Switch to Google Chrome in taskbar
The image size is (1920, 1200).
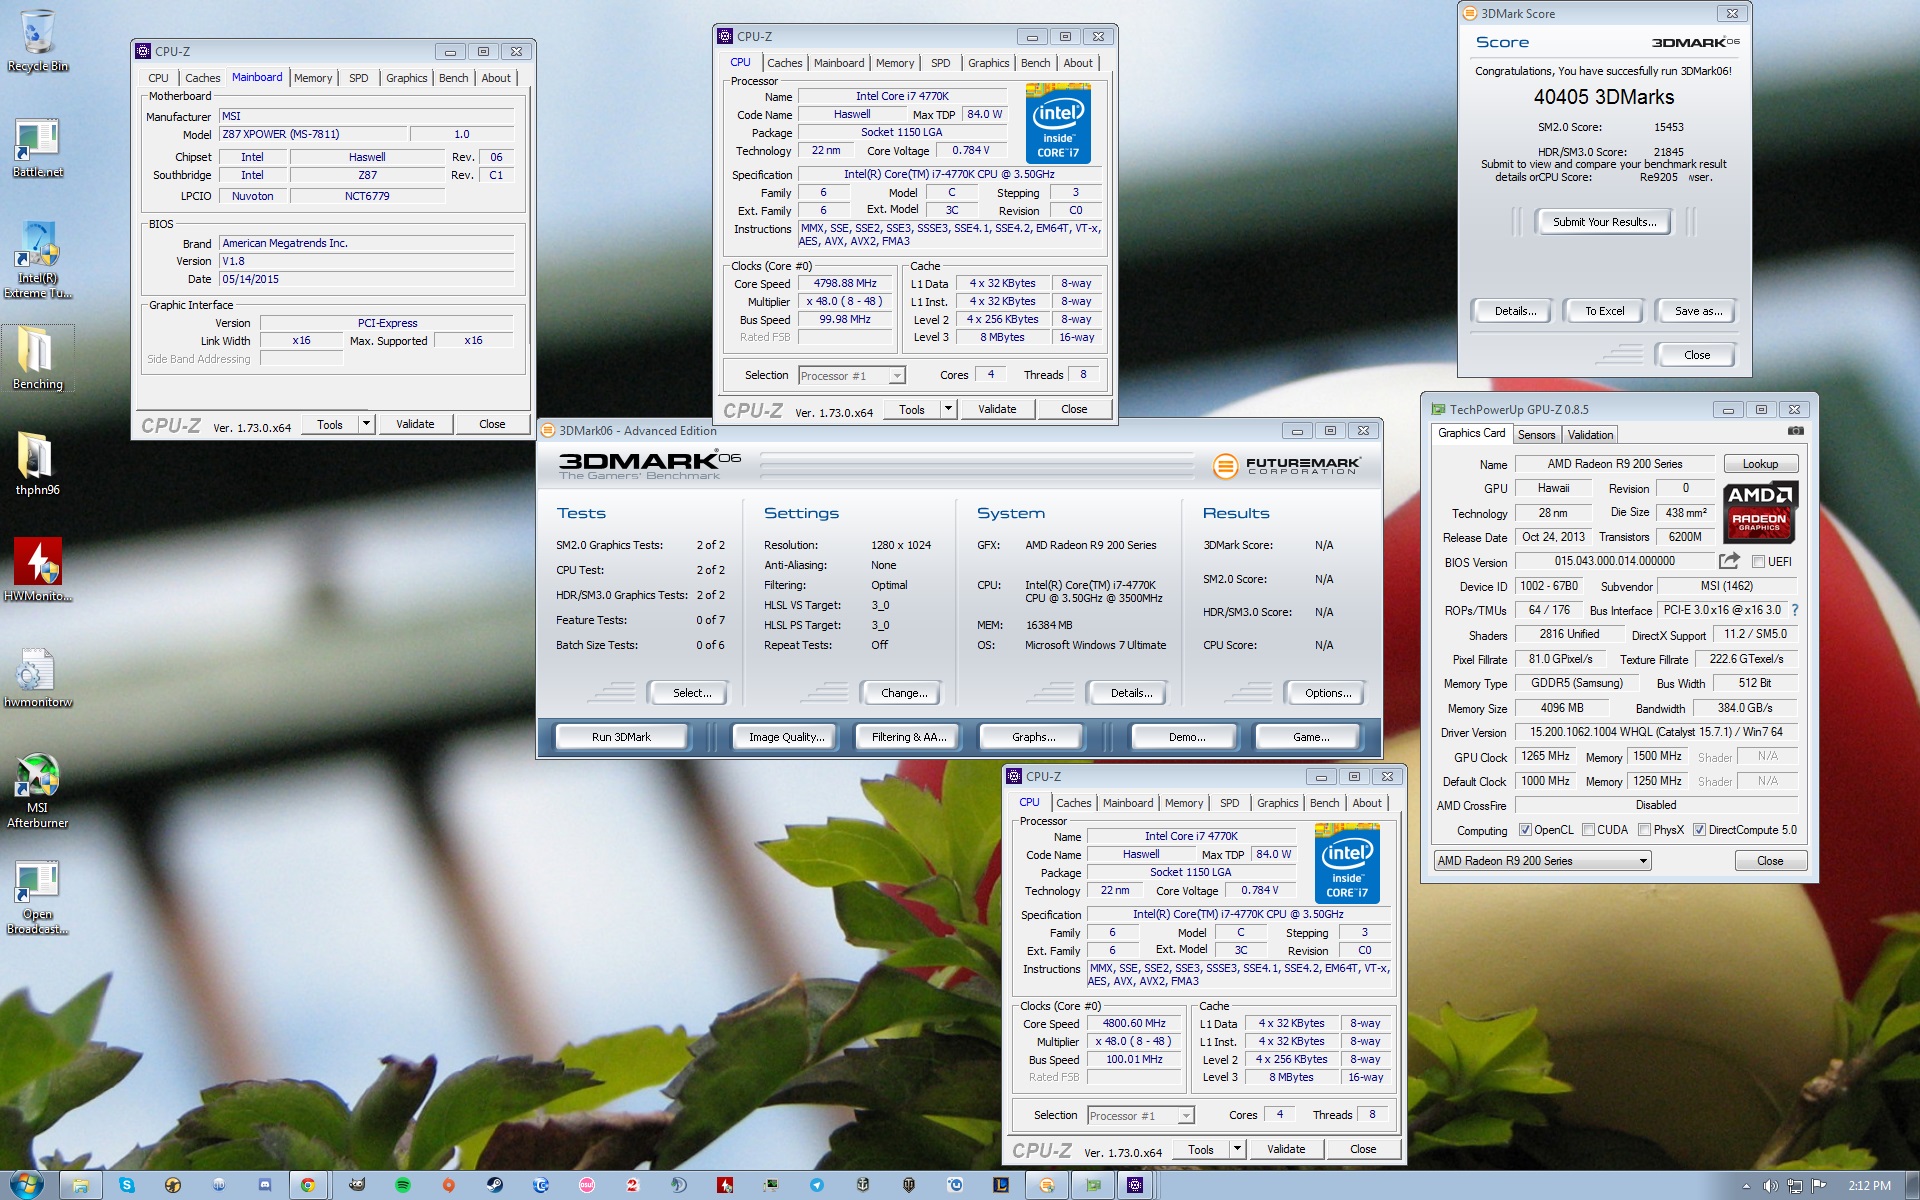click(309, 1185)
